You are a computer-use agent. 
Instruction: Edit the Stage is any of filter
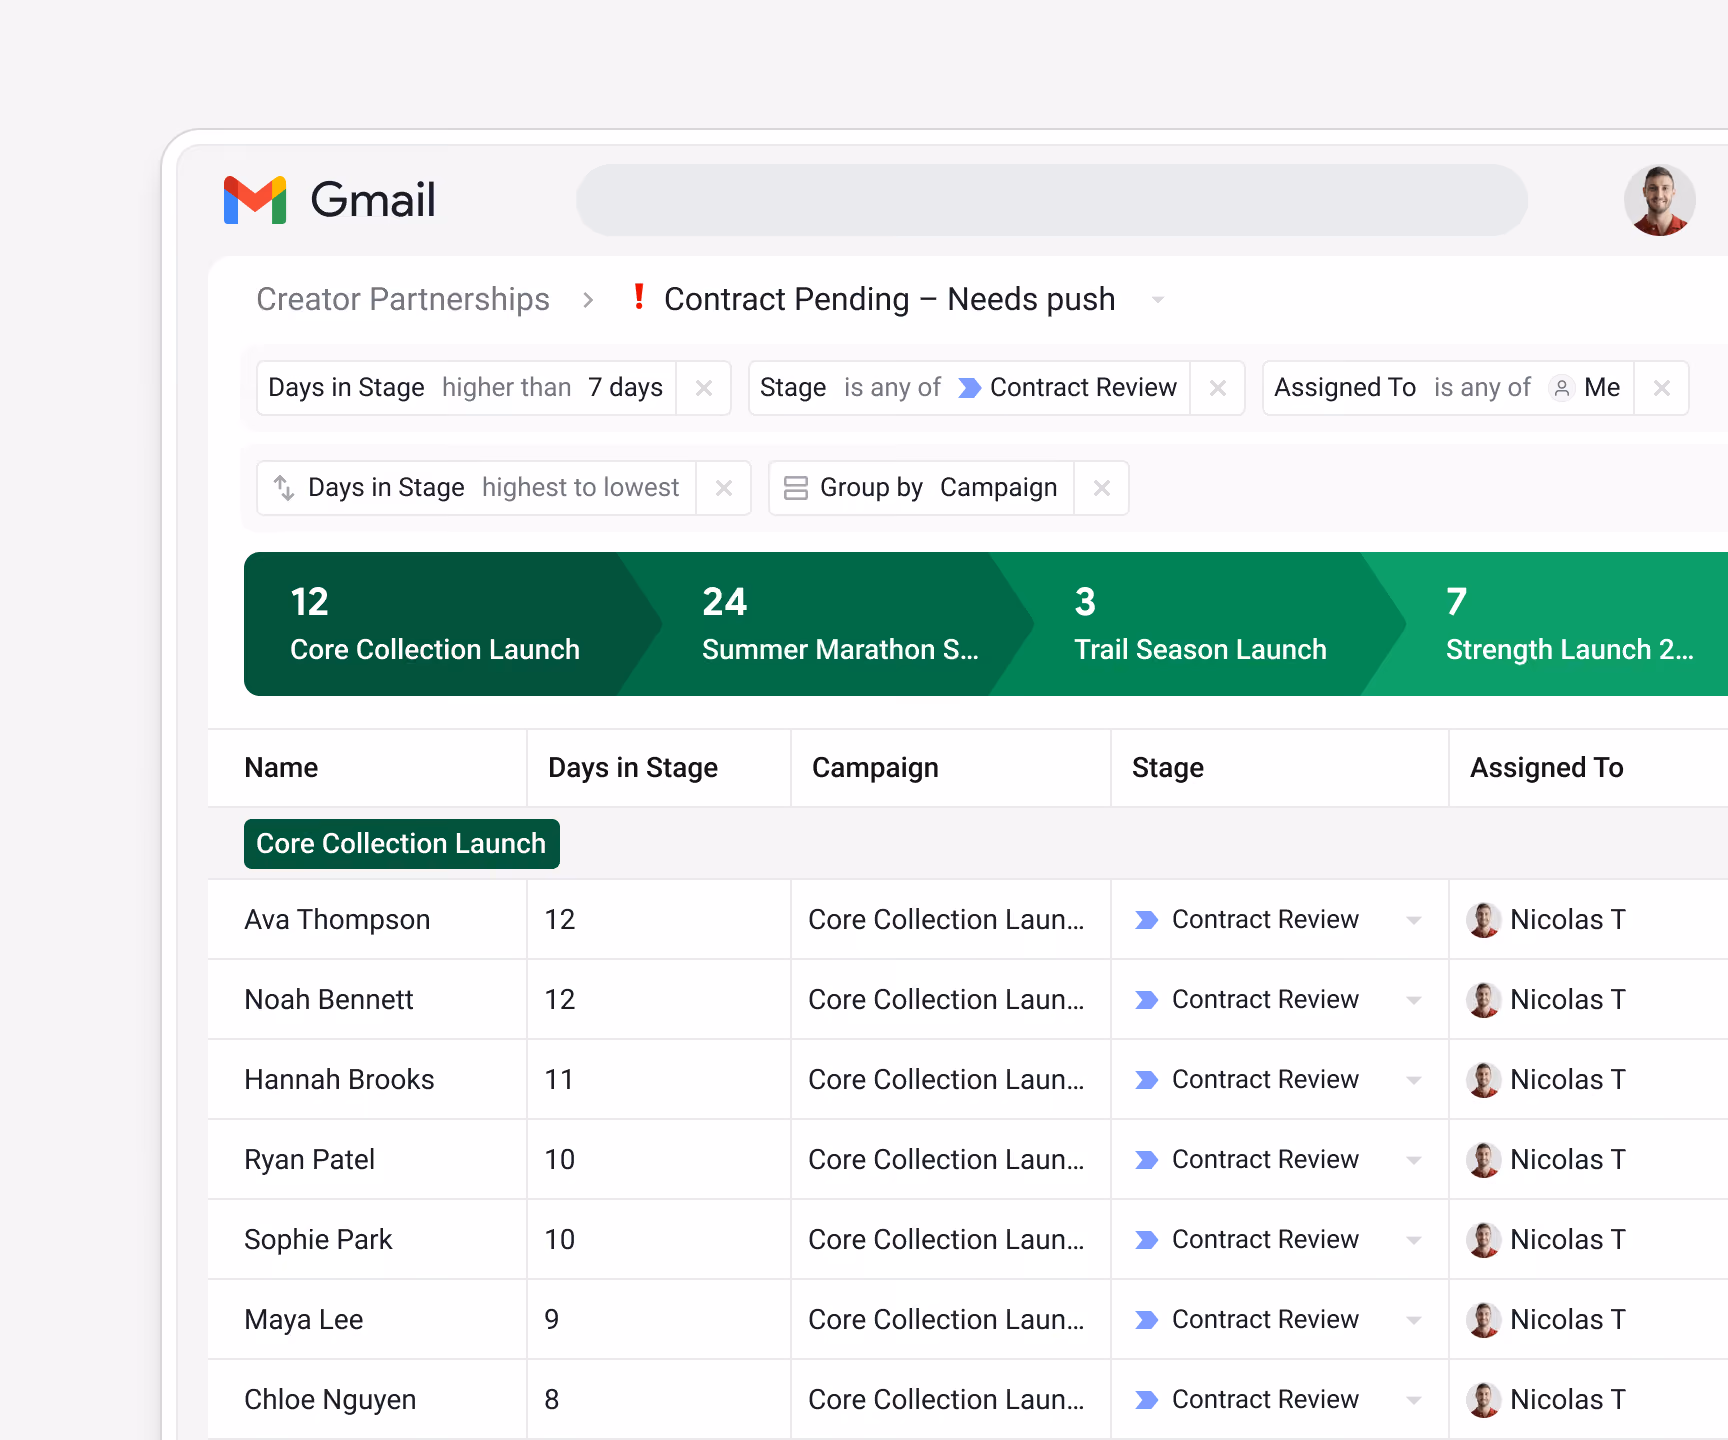point(969,388)
